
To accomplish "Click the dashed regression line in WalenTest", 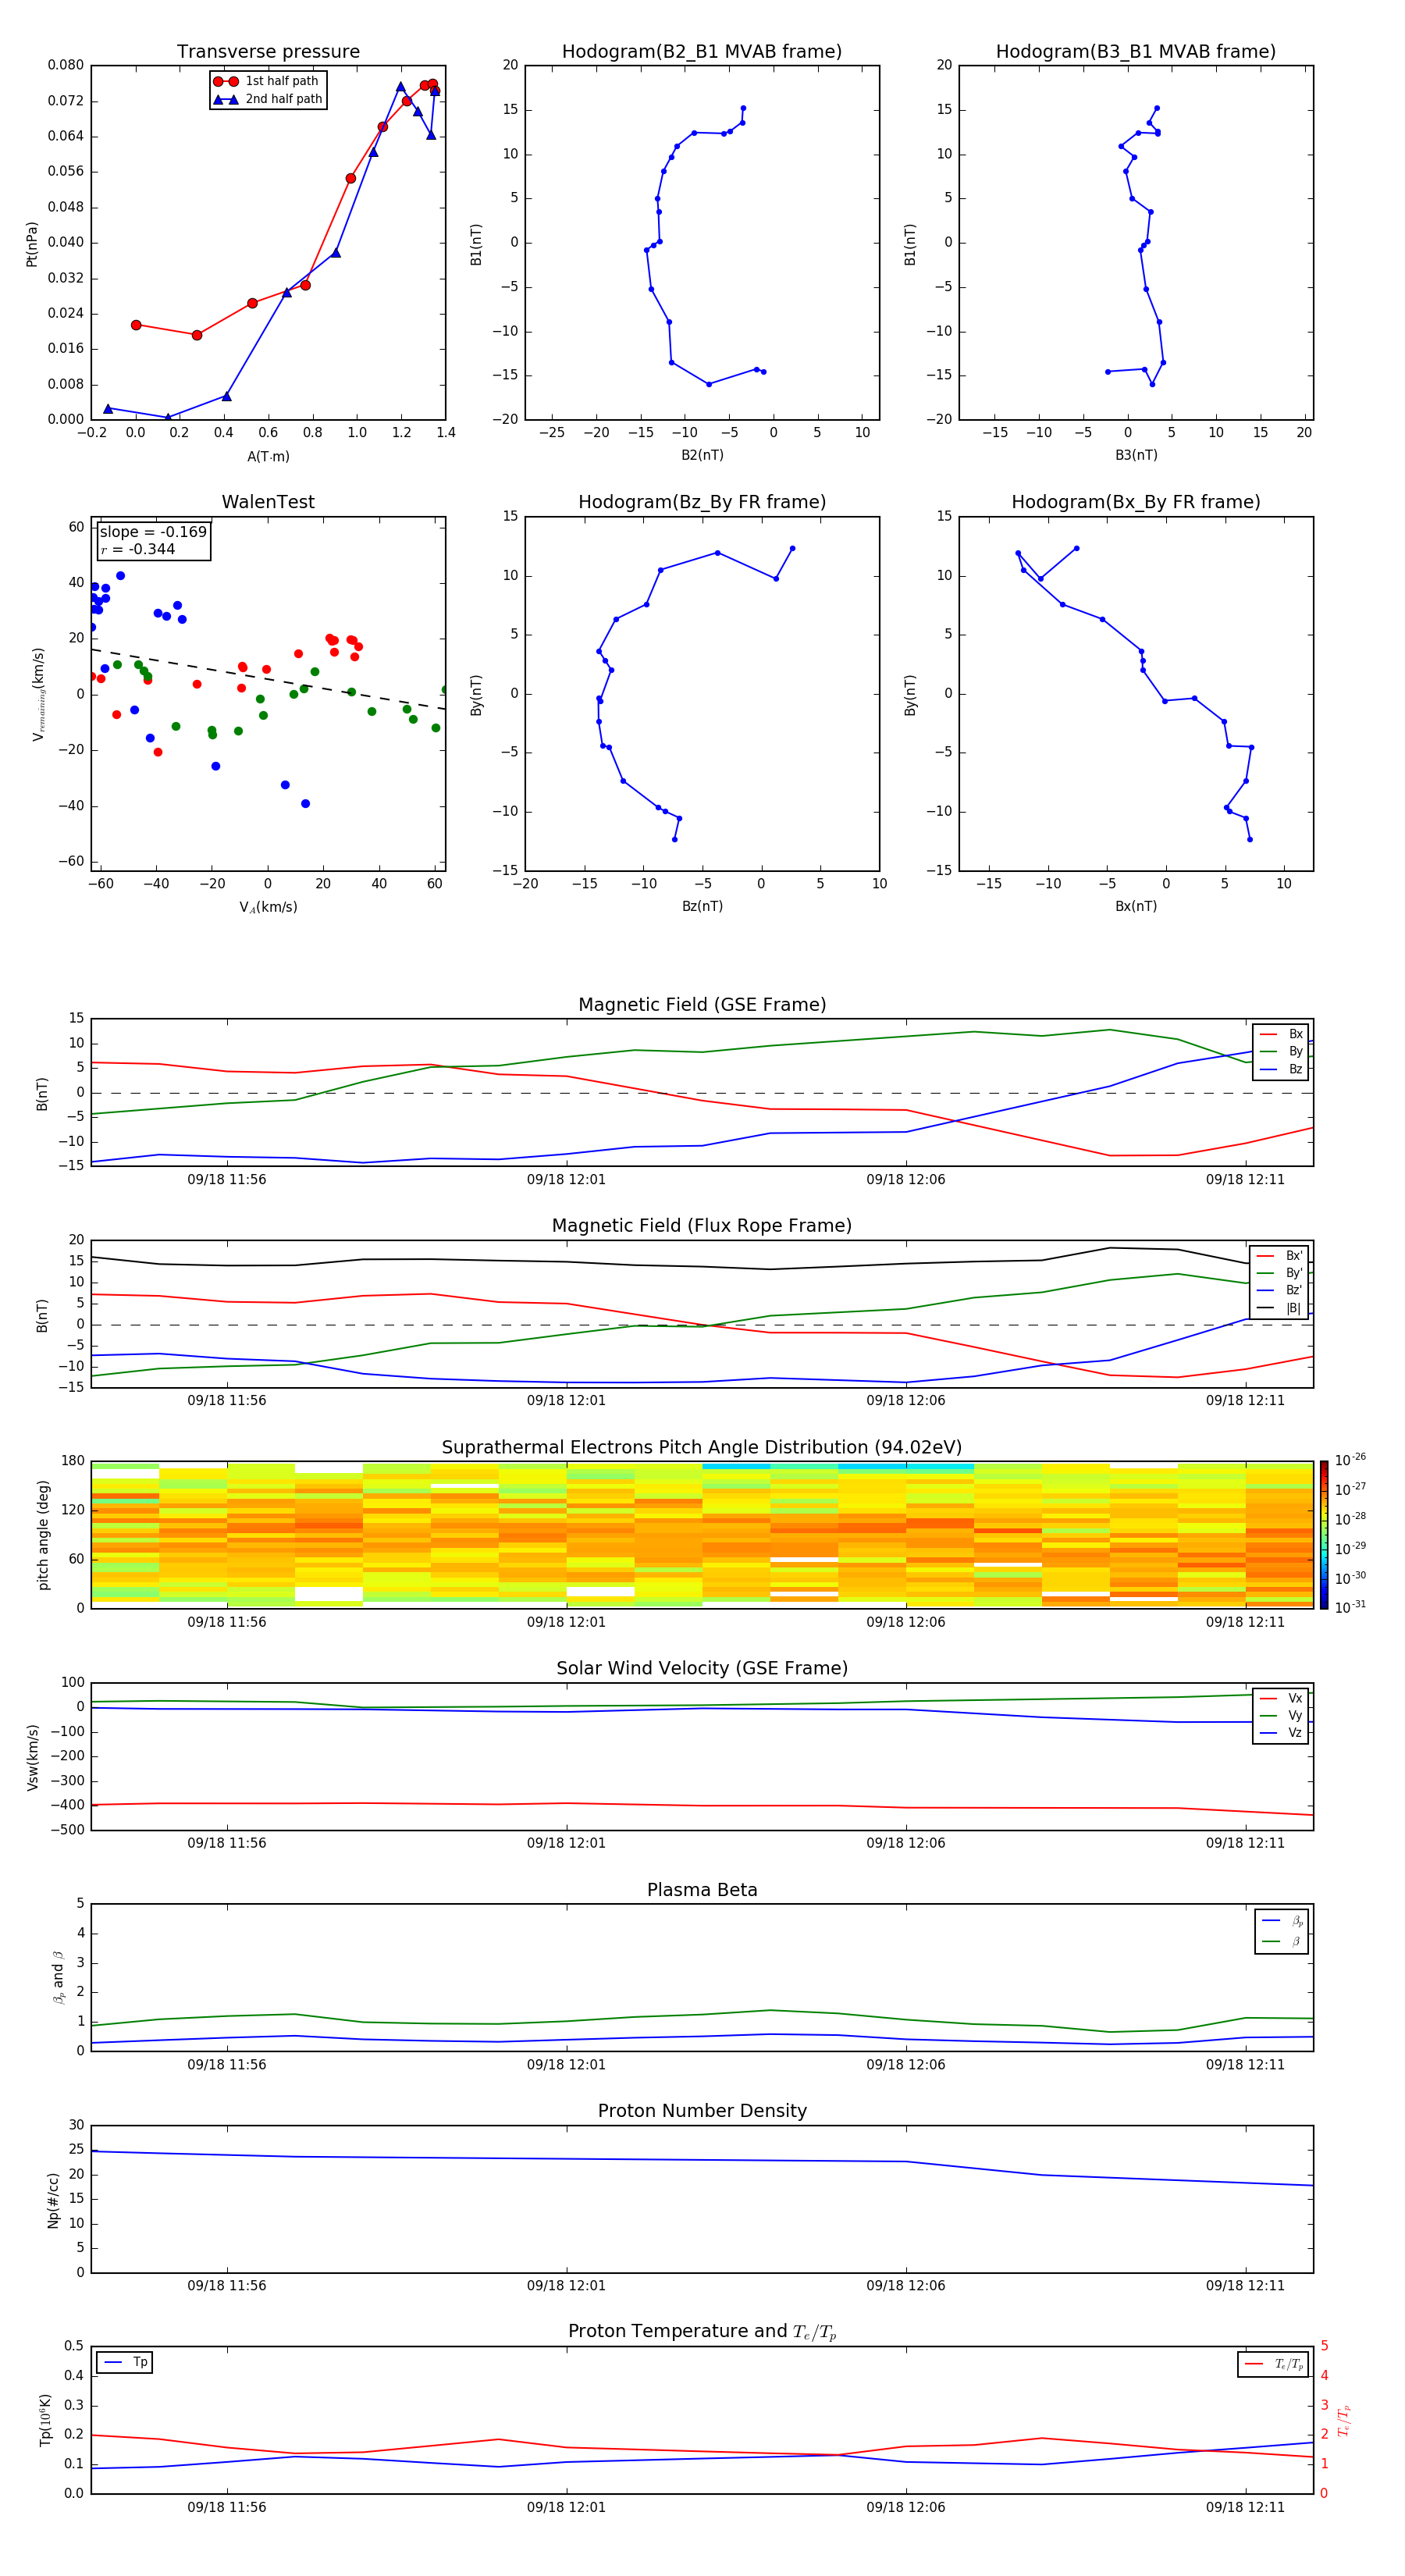I will coord(268,679).
